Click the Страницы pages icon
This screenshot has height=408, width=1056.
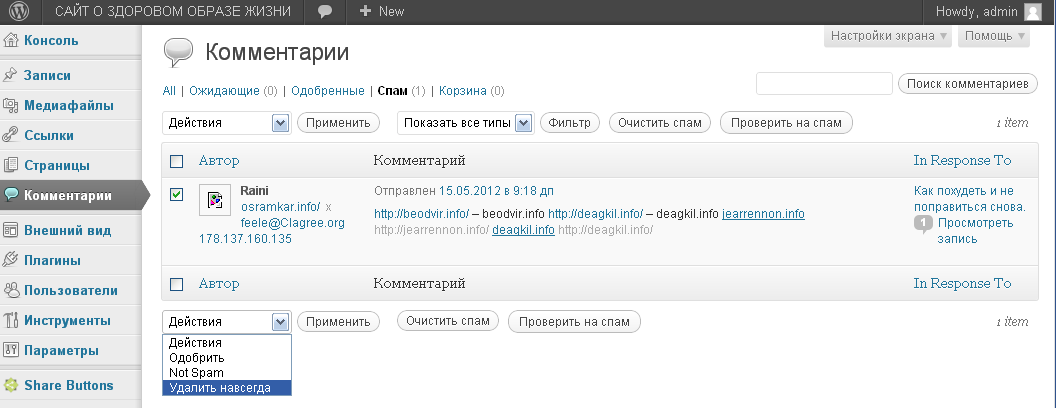[11, 165]
